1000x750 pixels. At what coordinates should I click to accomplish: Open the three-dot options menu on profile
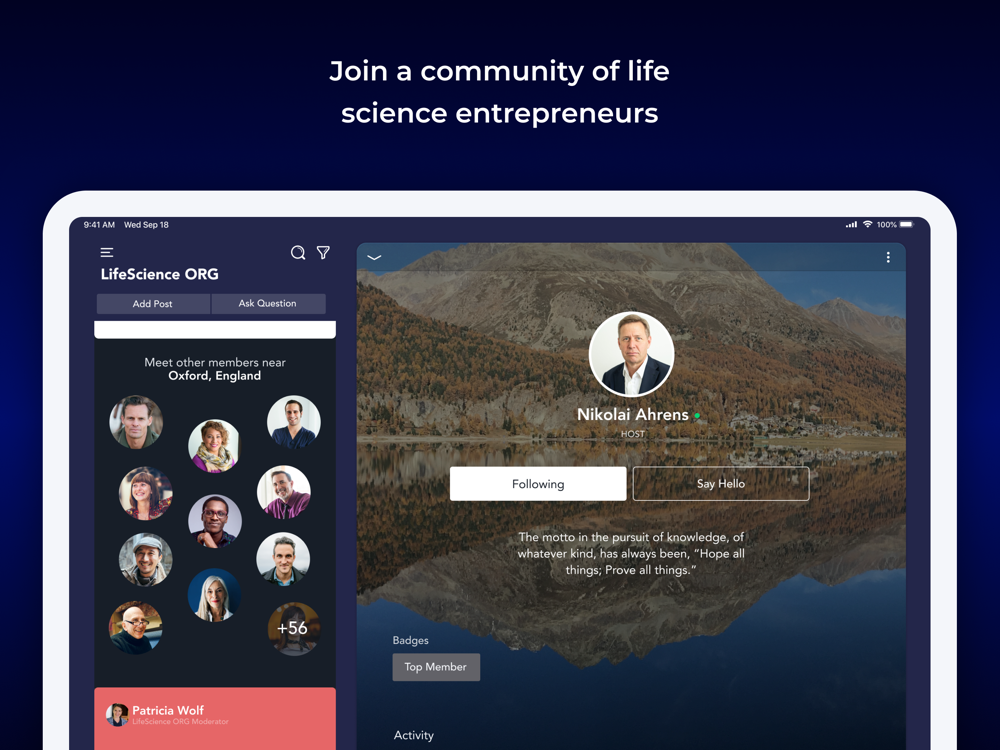[888, 257]
